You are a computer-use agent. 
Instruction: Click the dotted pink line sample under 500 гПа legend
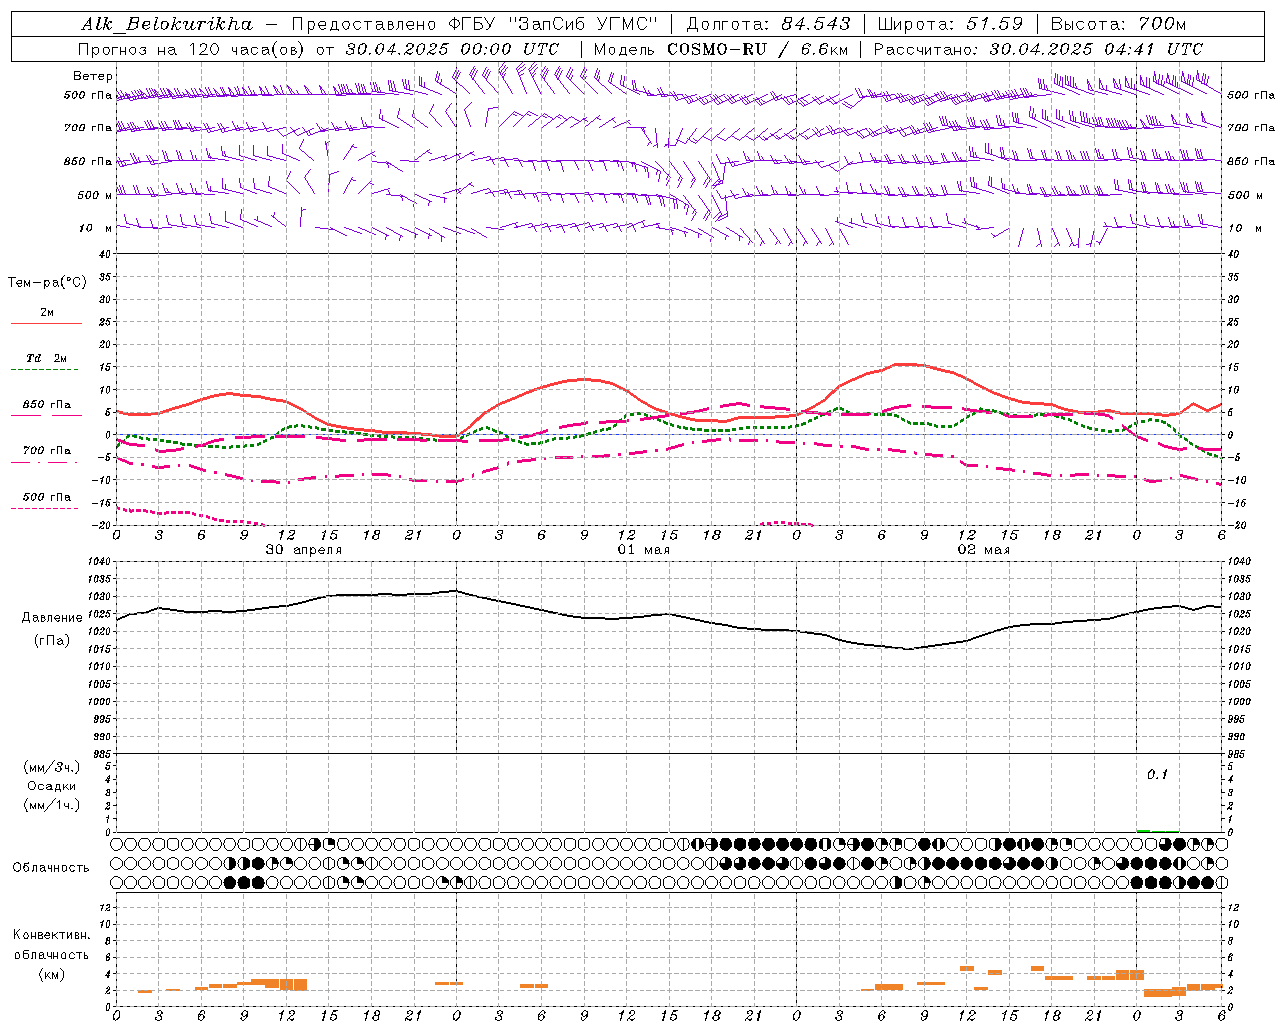(x=44, y=509)
